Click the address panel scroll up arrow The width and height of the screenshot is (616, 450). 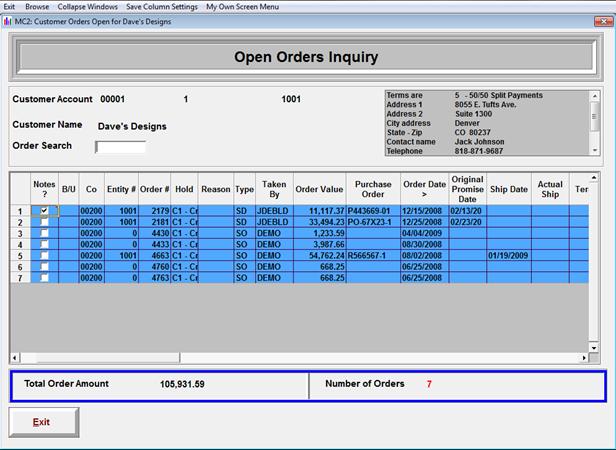(595, 96)
